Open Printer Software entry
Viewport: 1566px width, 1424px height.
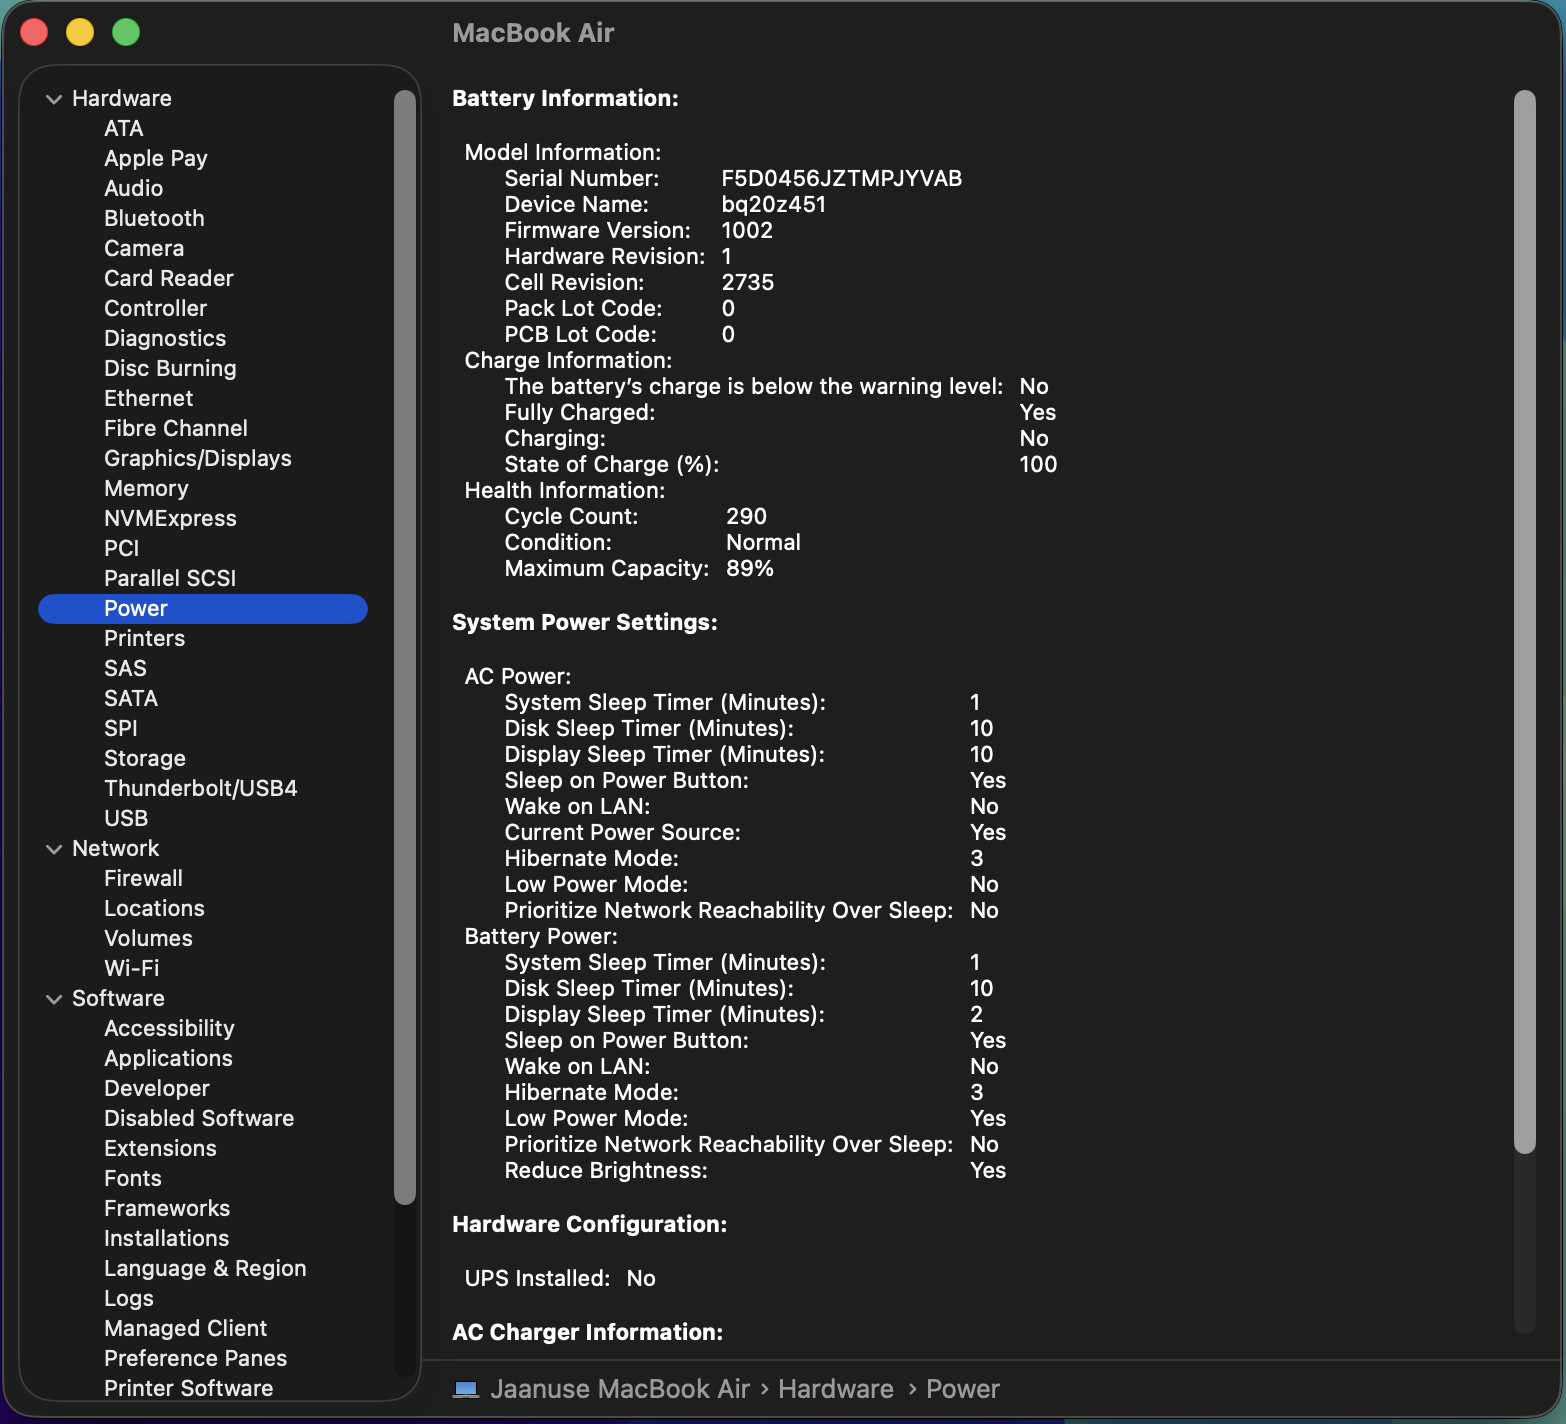189,1388
